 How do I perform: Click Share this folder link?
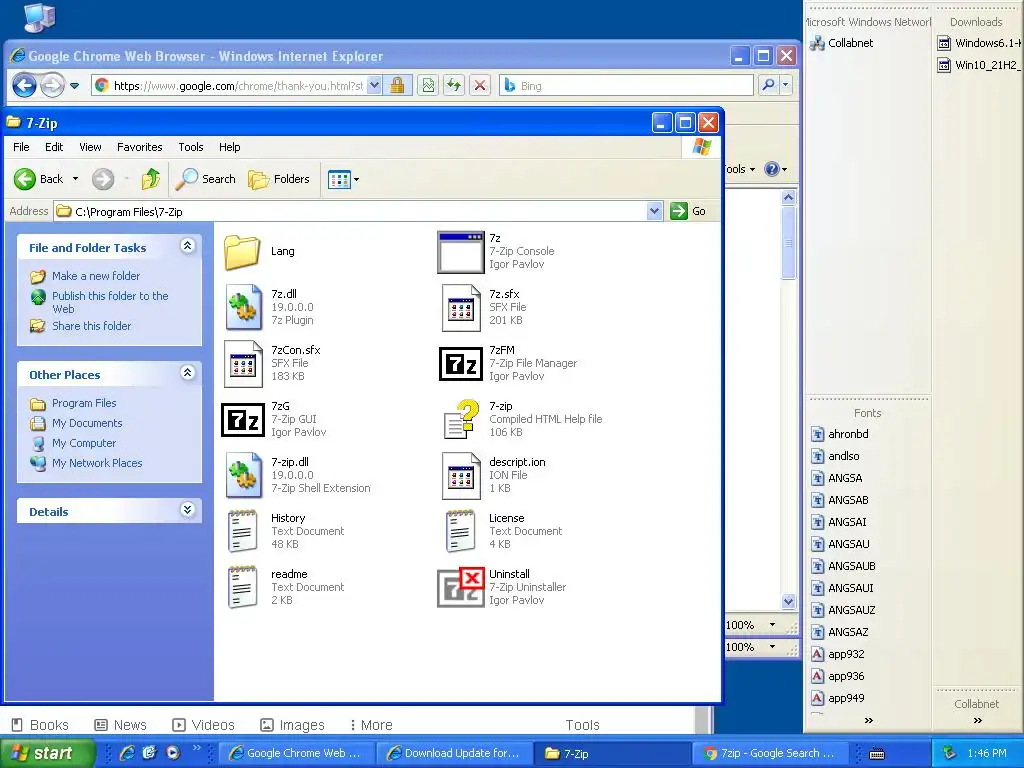coord(91,326)
